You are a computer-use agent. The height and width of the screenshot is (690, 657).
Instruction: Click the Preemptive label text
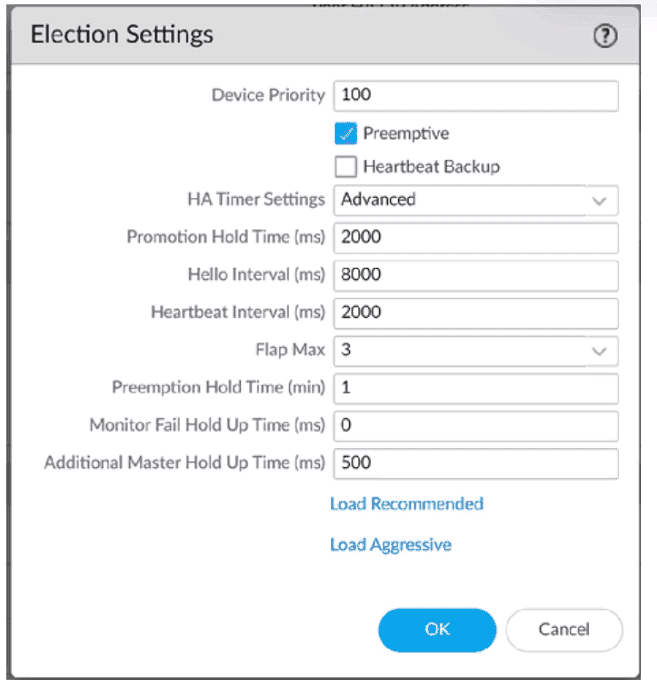[x=405, y=134]
